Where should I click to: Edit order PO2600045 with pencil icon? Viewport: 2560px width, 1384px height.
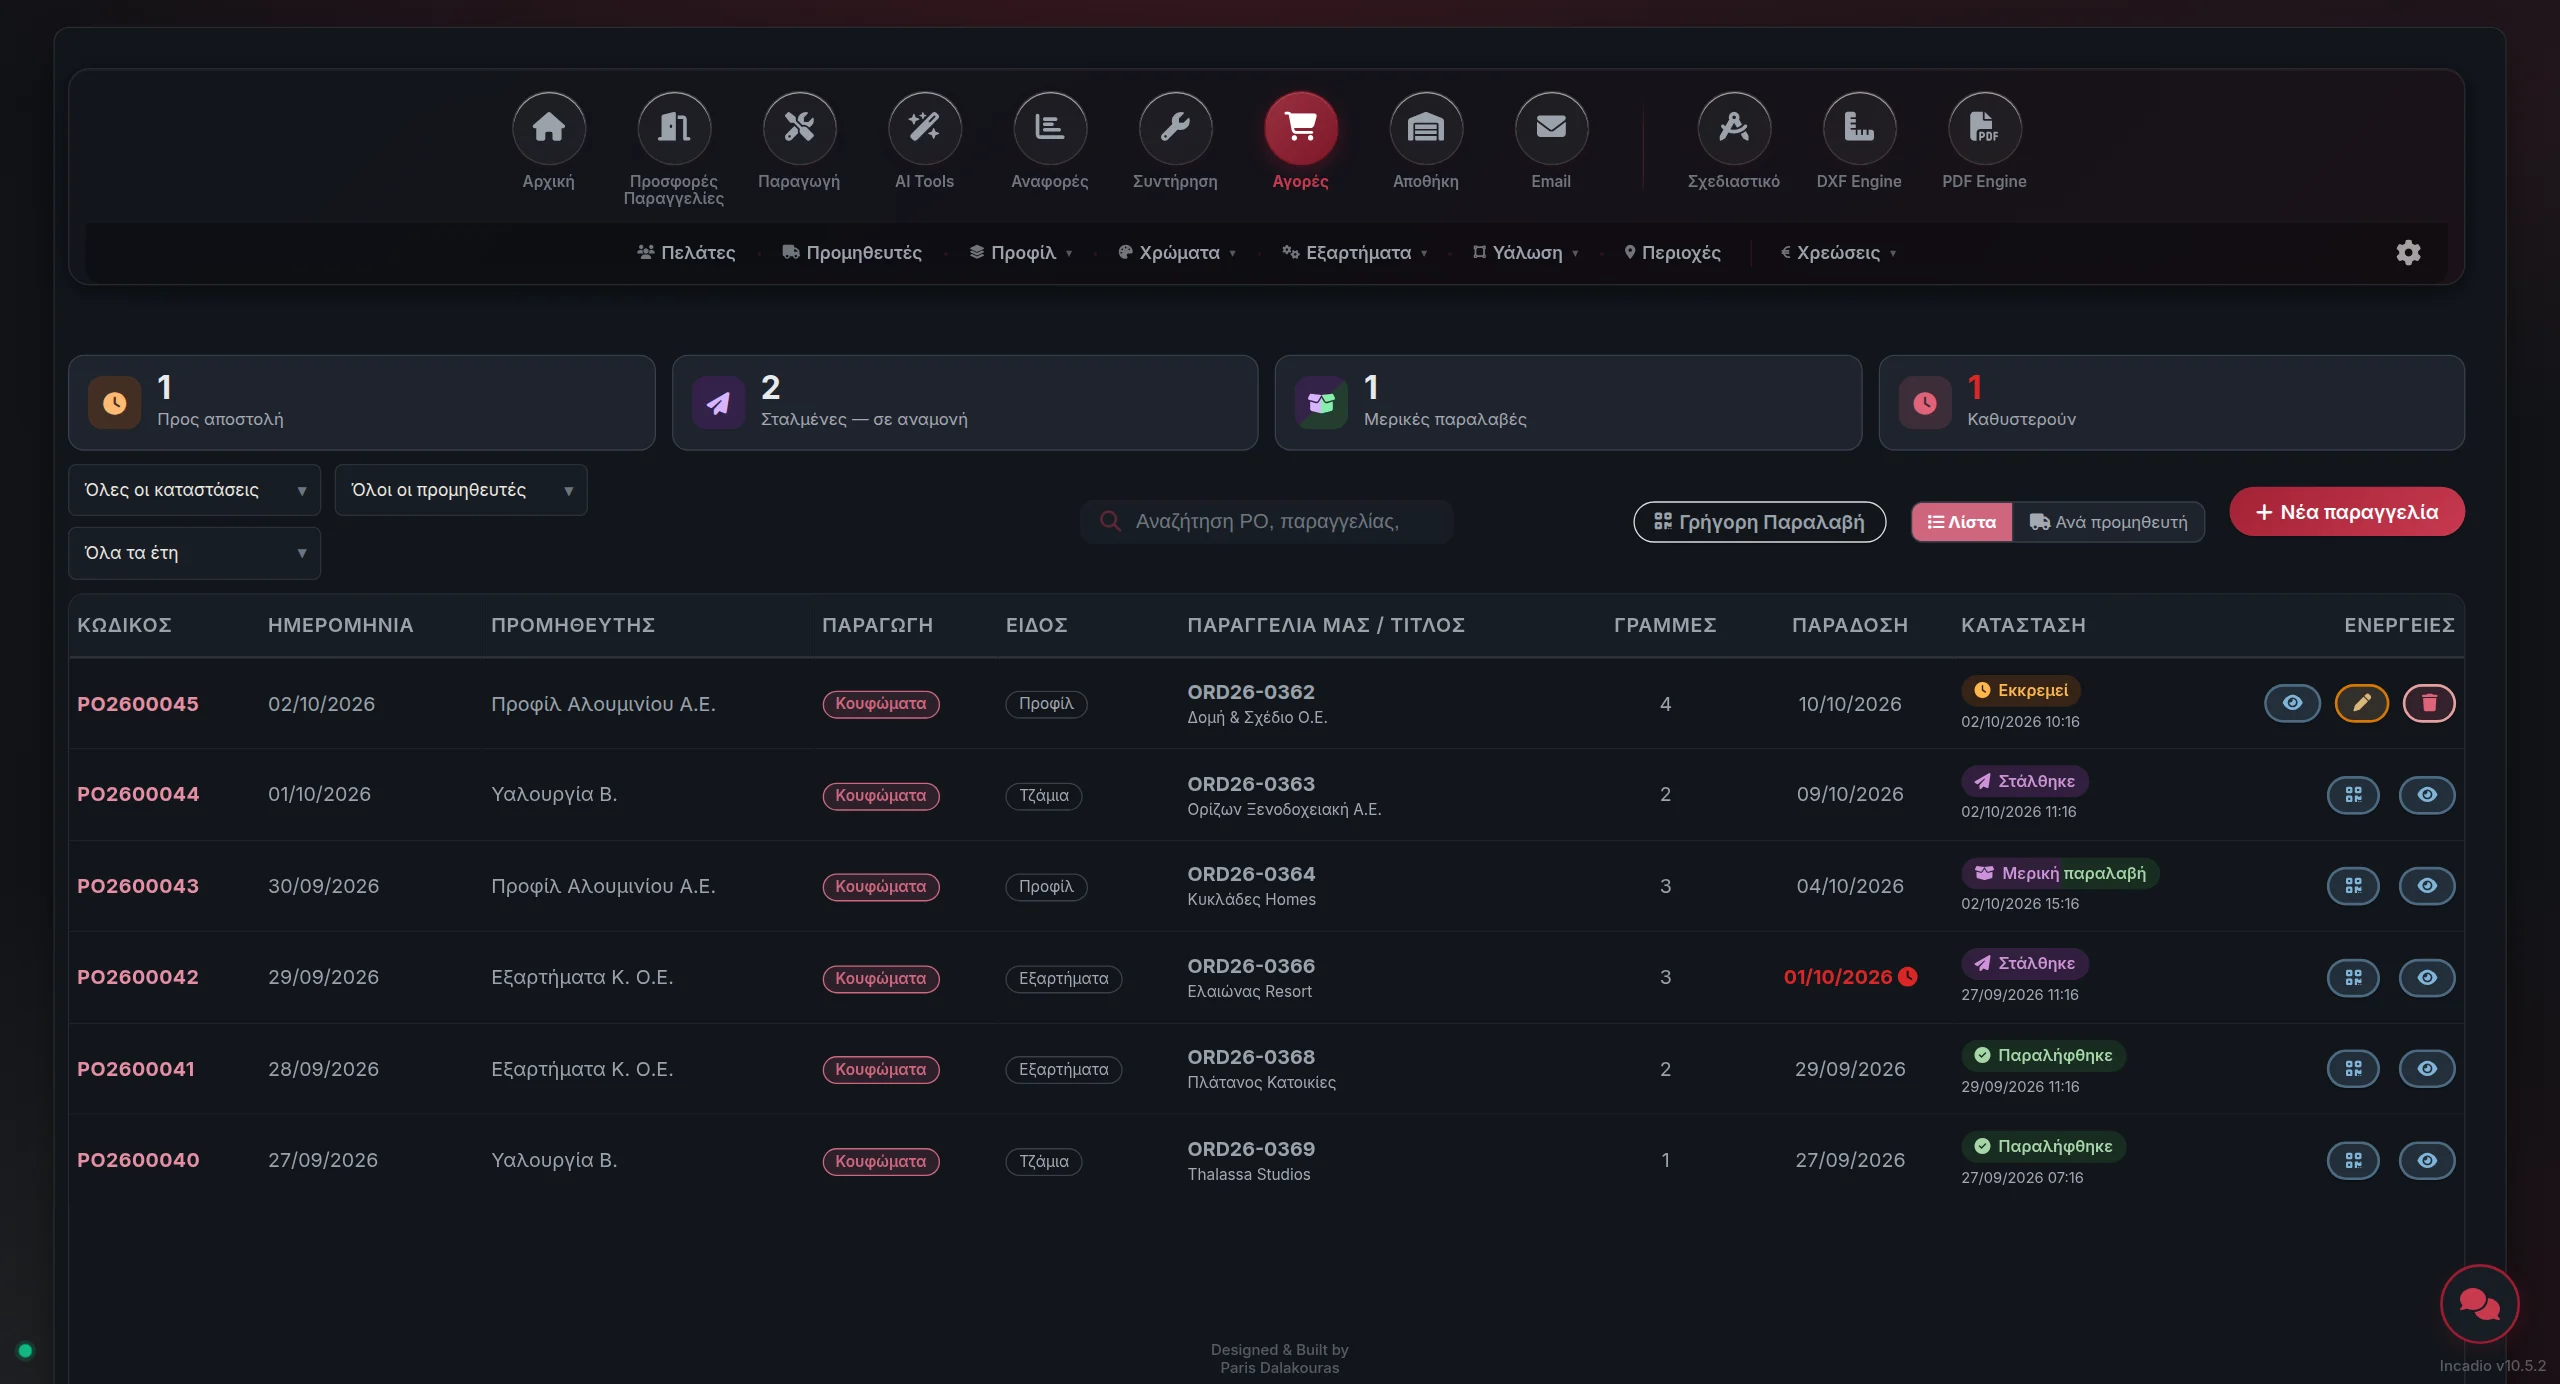(x=2361, y=703)
